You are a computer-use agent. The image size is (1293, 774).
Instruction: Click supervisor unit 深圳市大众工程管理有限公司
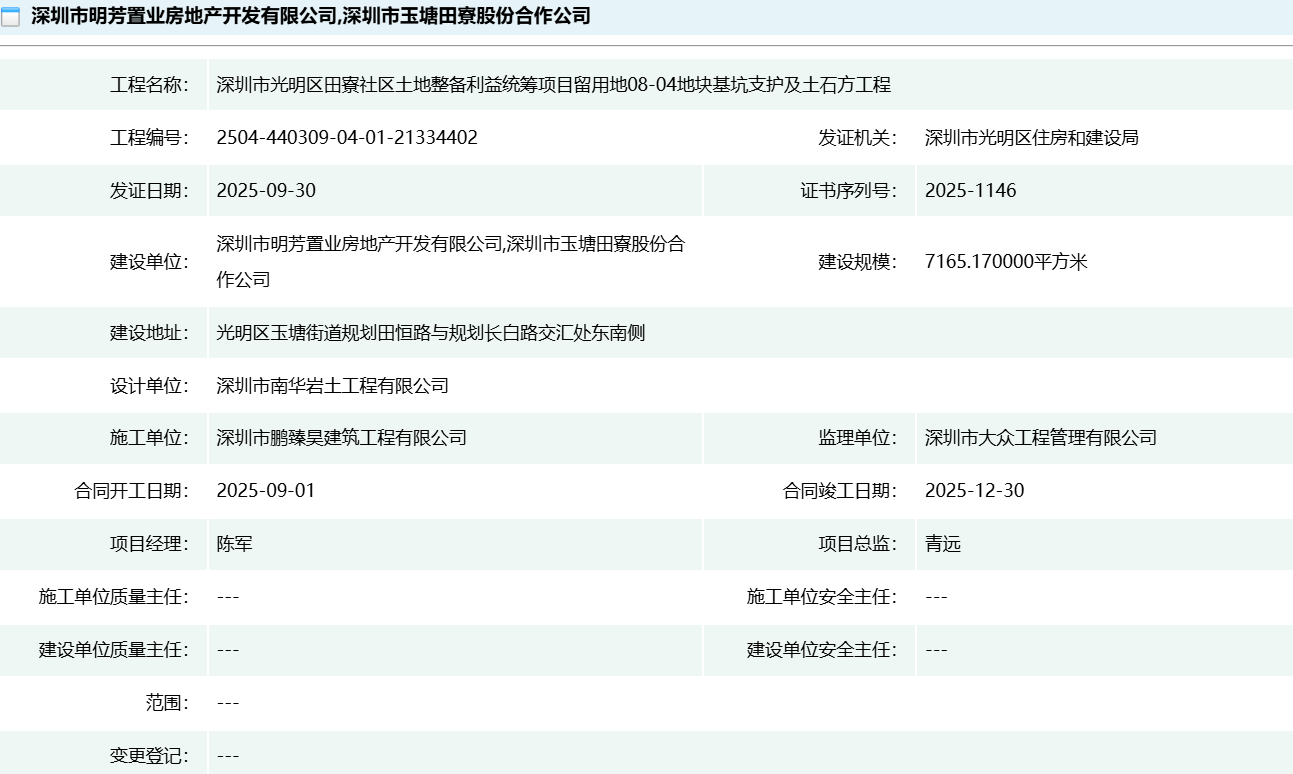point(1040,438)
